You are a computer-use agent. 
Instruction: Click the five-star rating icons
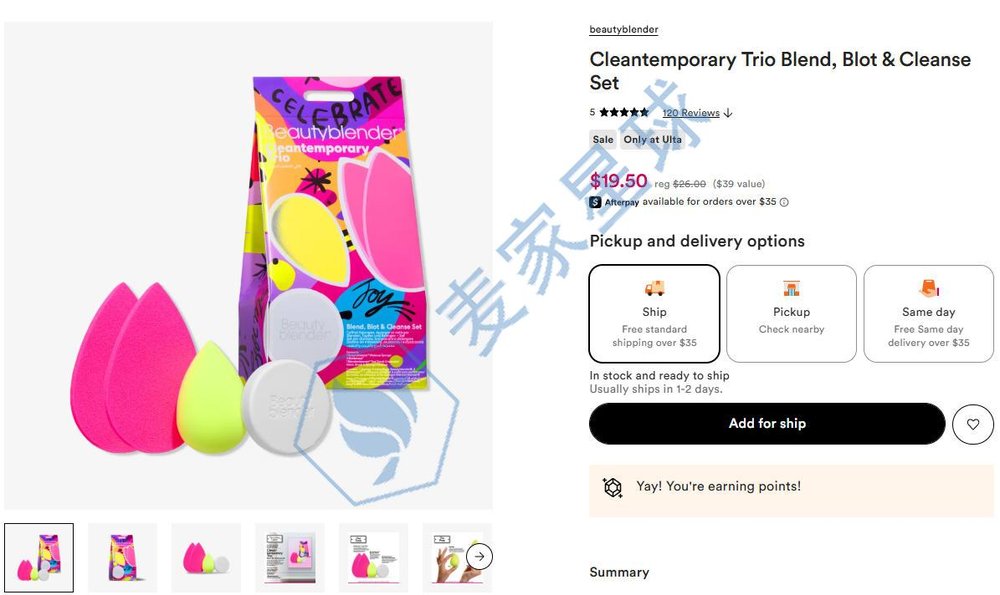625,112
